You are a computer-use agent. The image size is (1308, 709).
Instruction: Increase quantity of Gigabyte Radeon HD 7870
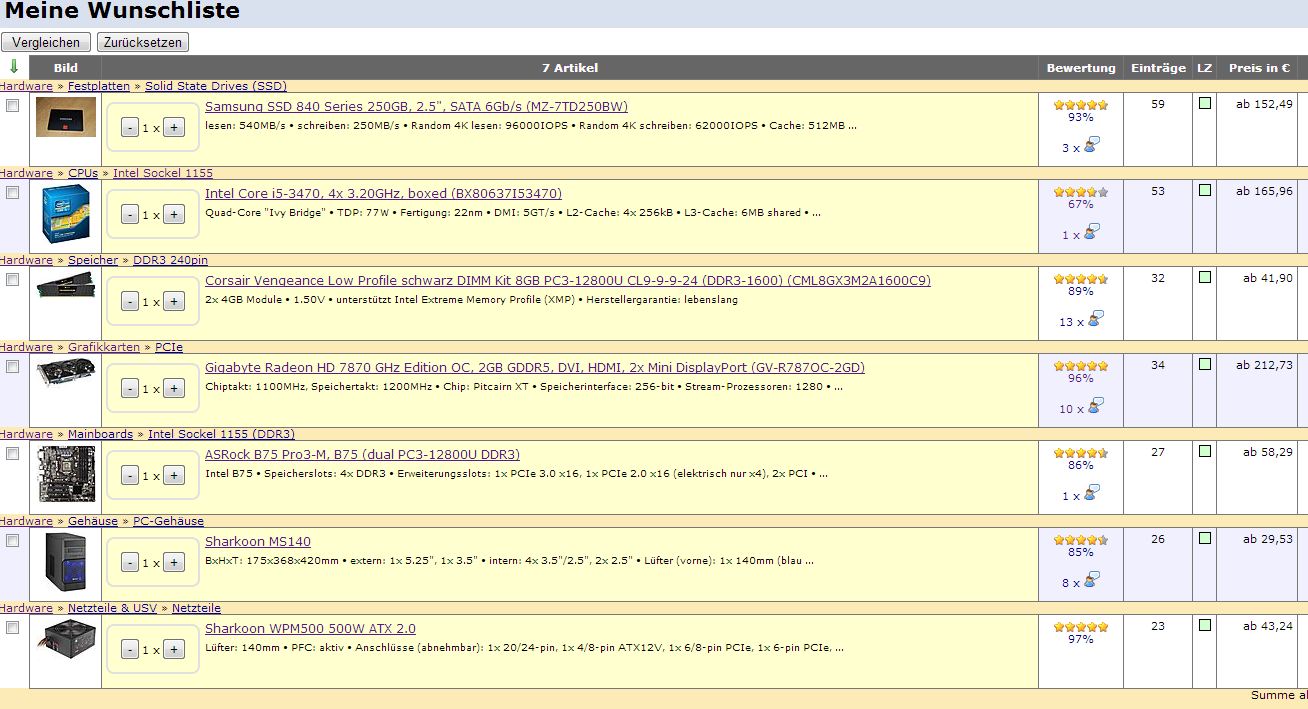(x=174, y=389)
